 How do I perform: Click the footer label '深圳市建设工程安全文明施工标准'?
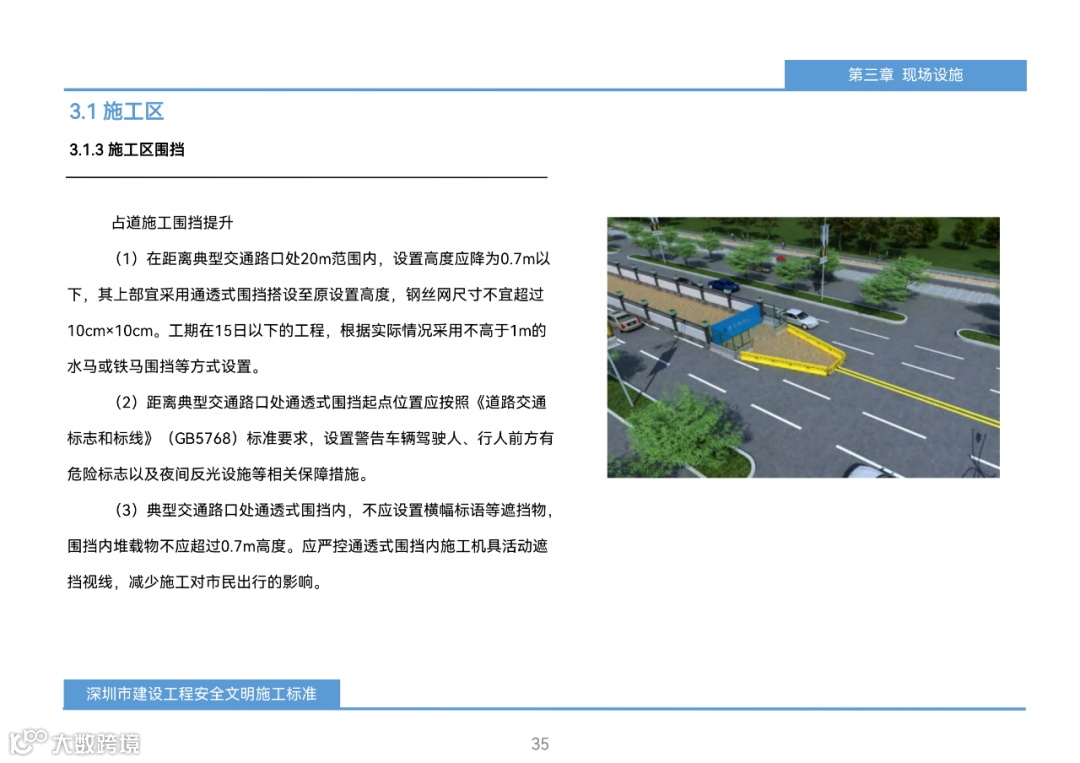point(201,693)
